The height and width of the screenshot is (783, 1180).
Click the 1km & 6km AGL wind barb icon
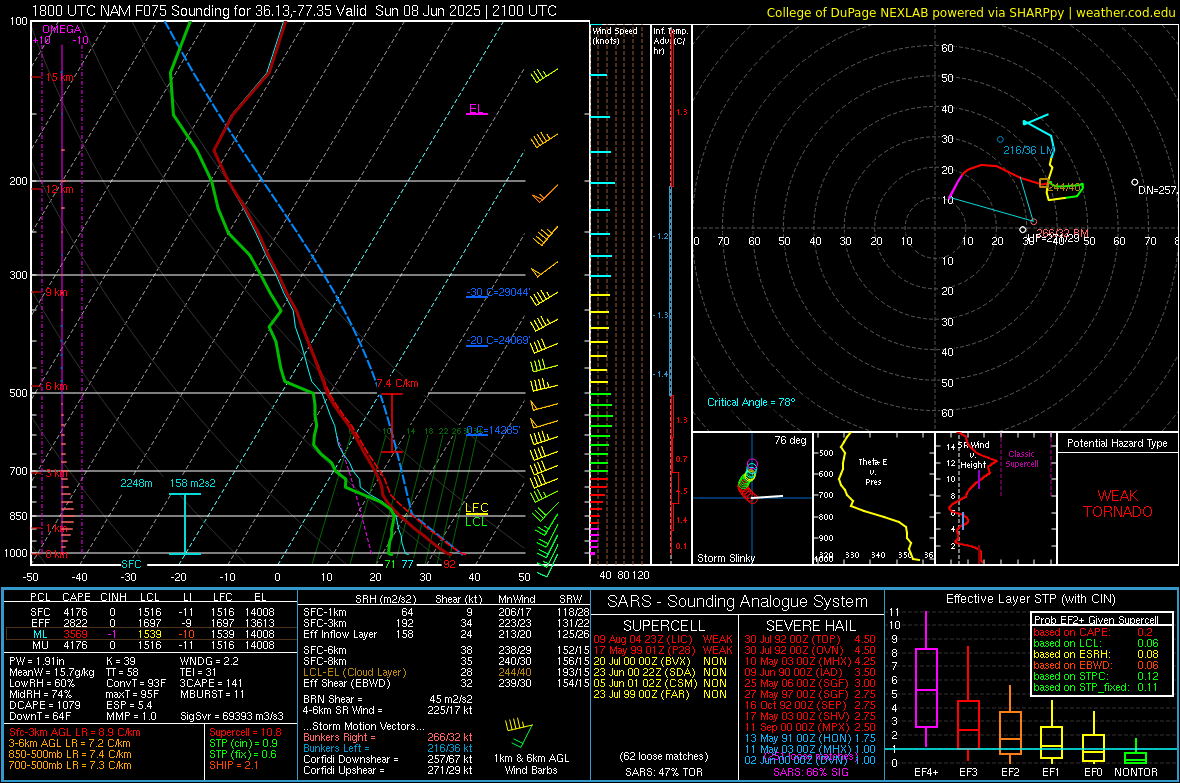[519, 734]
